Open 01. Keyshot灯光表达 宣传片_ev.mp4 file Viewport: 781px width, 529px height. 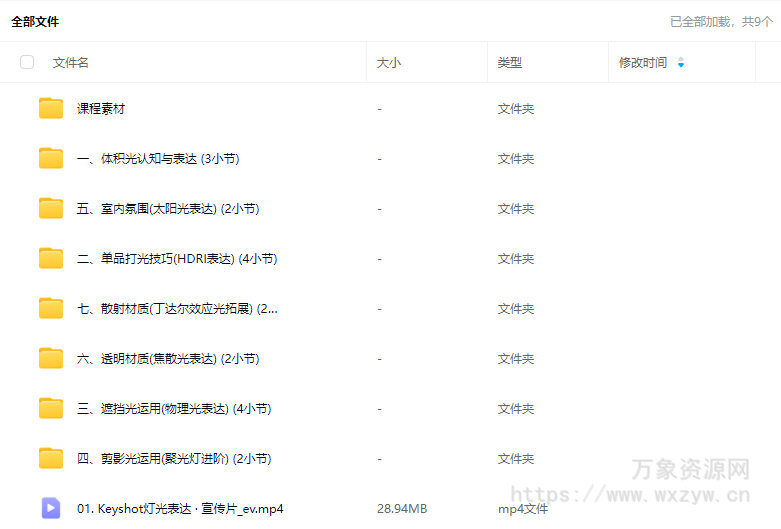coord(180,508)
